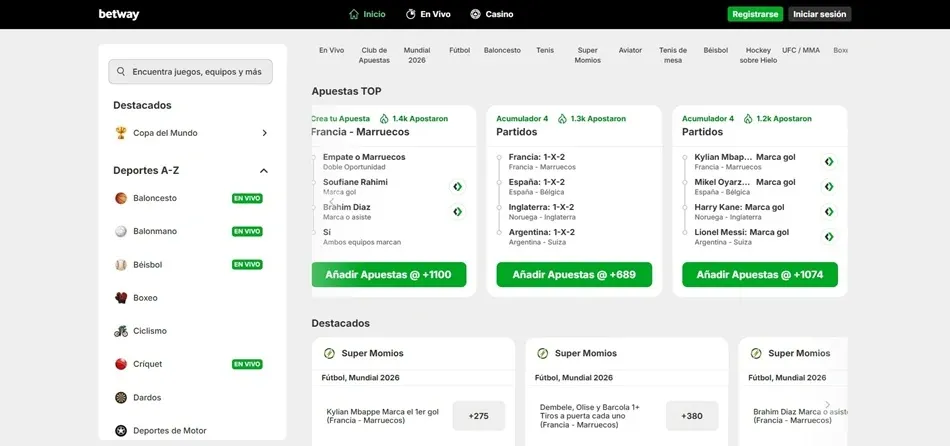950x446 pixels.
Task: Click the +275 odds button
Action: 479,416
